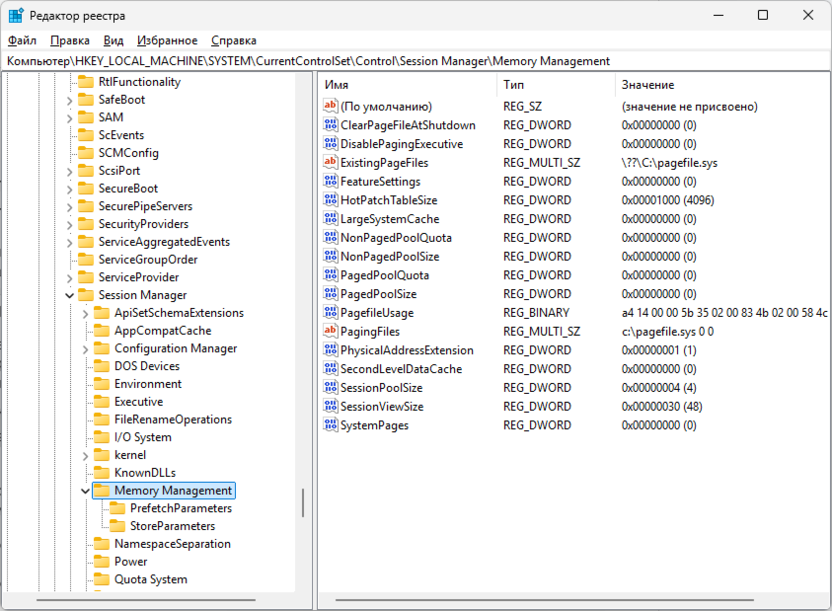Click the REG_BINARY type cell

click(x=536, y=313)
